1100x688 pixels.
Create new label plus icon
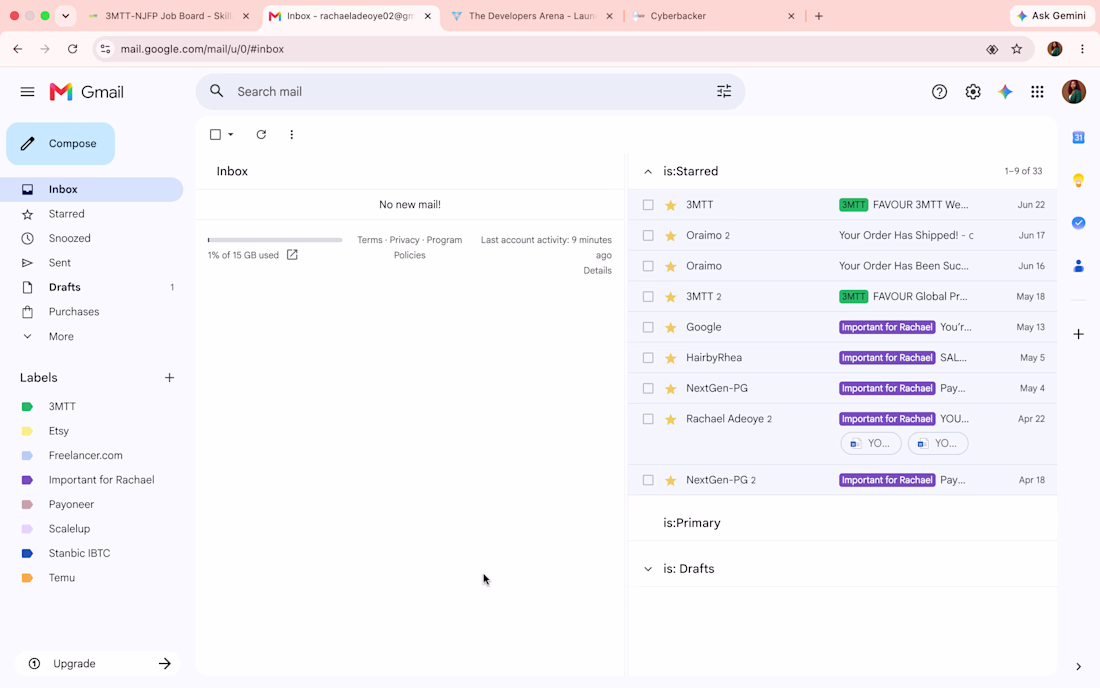point(169,377)
